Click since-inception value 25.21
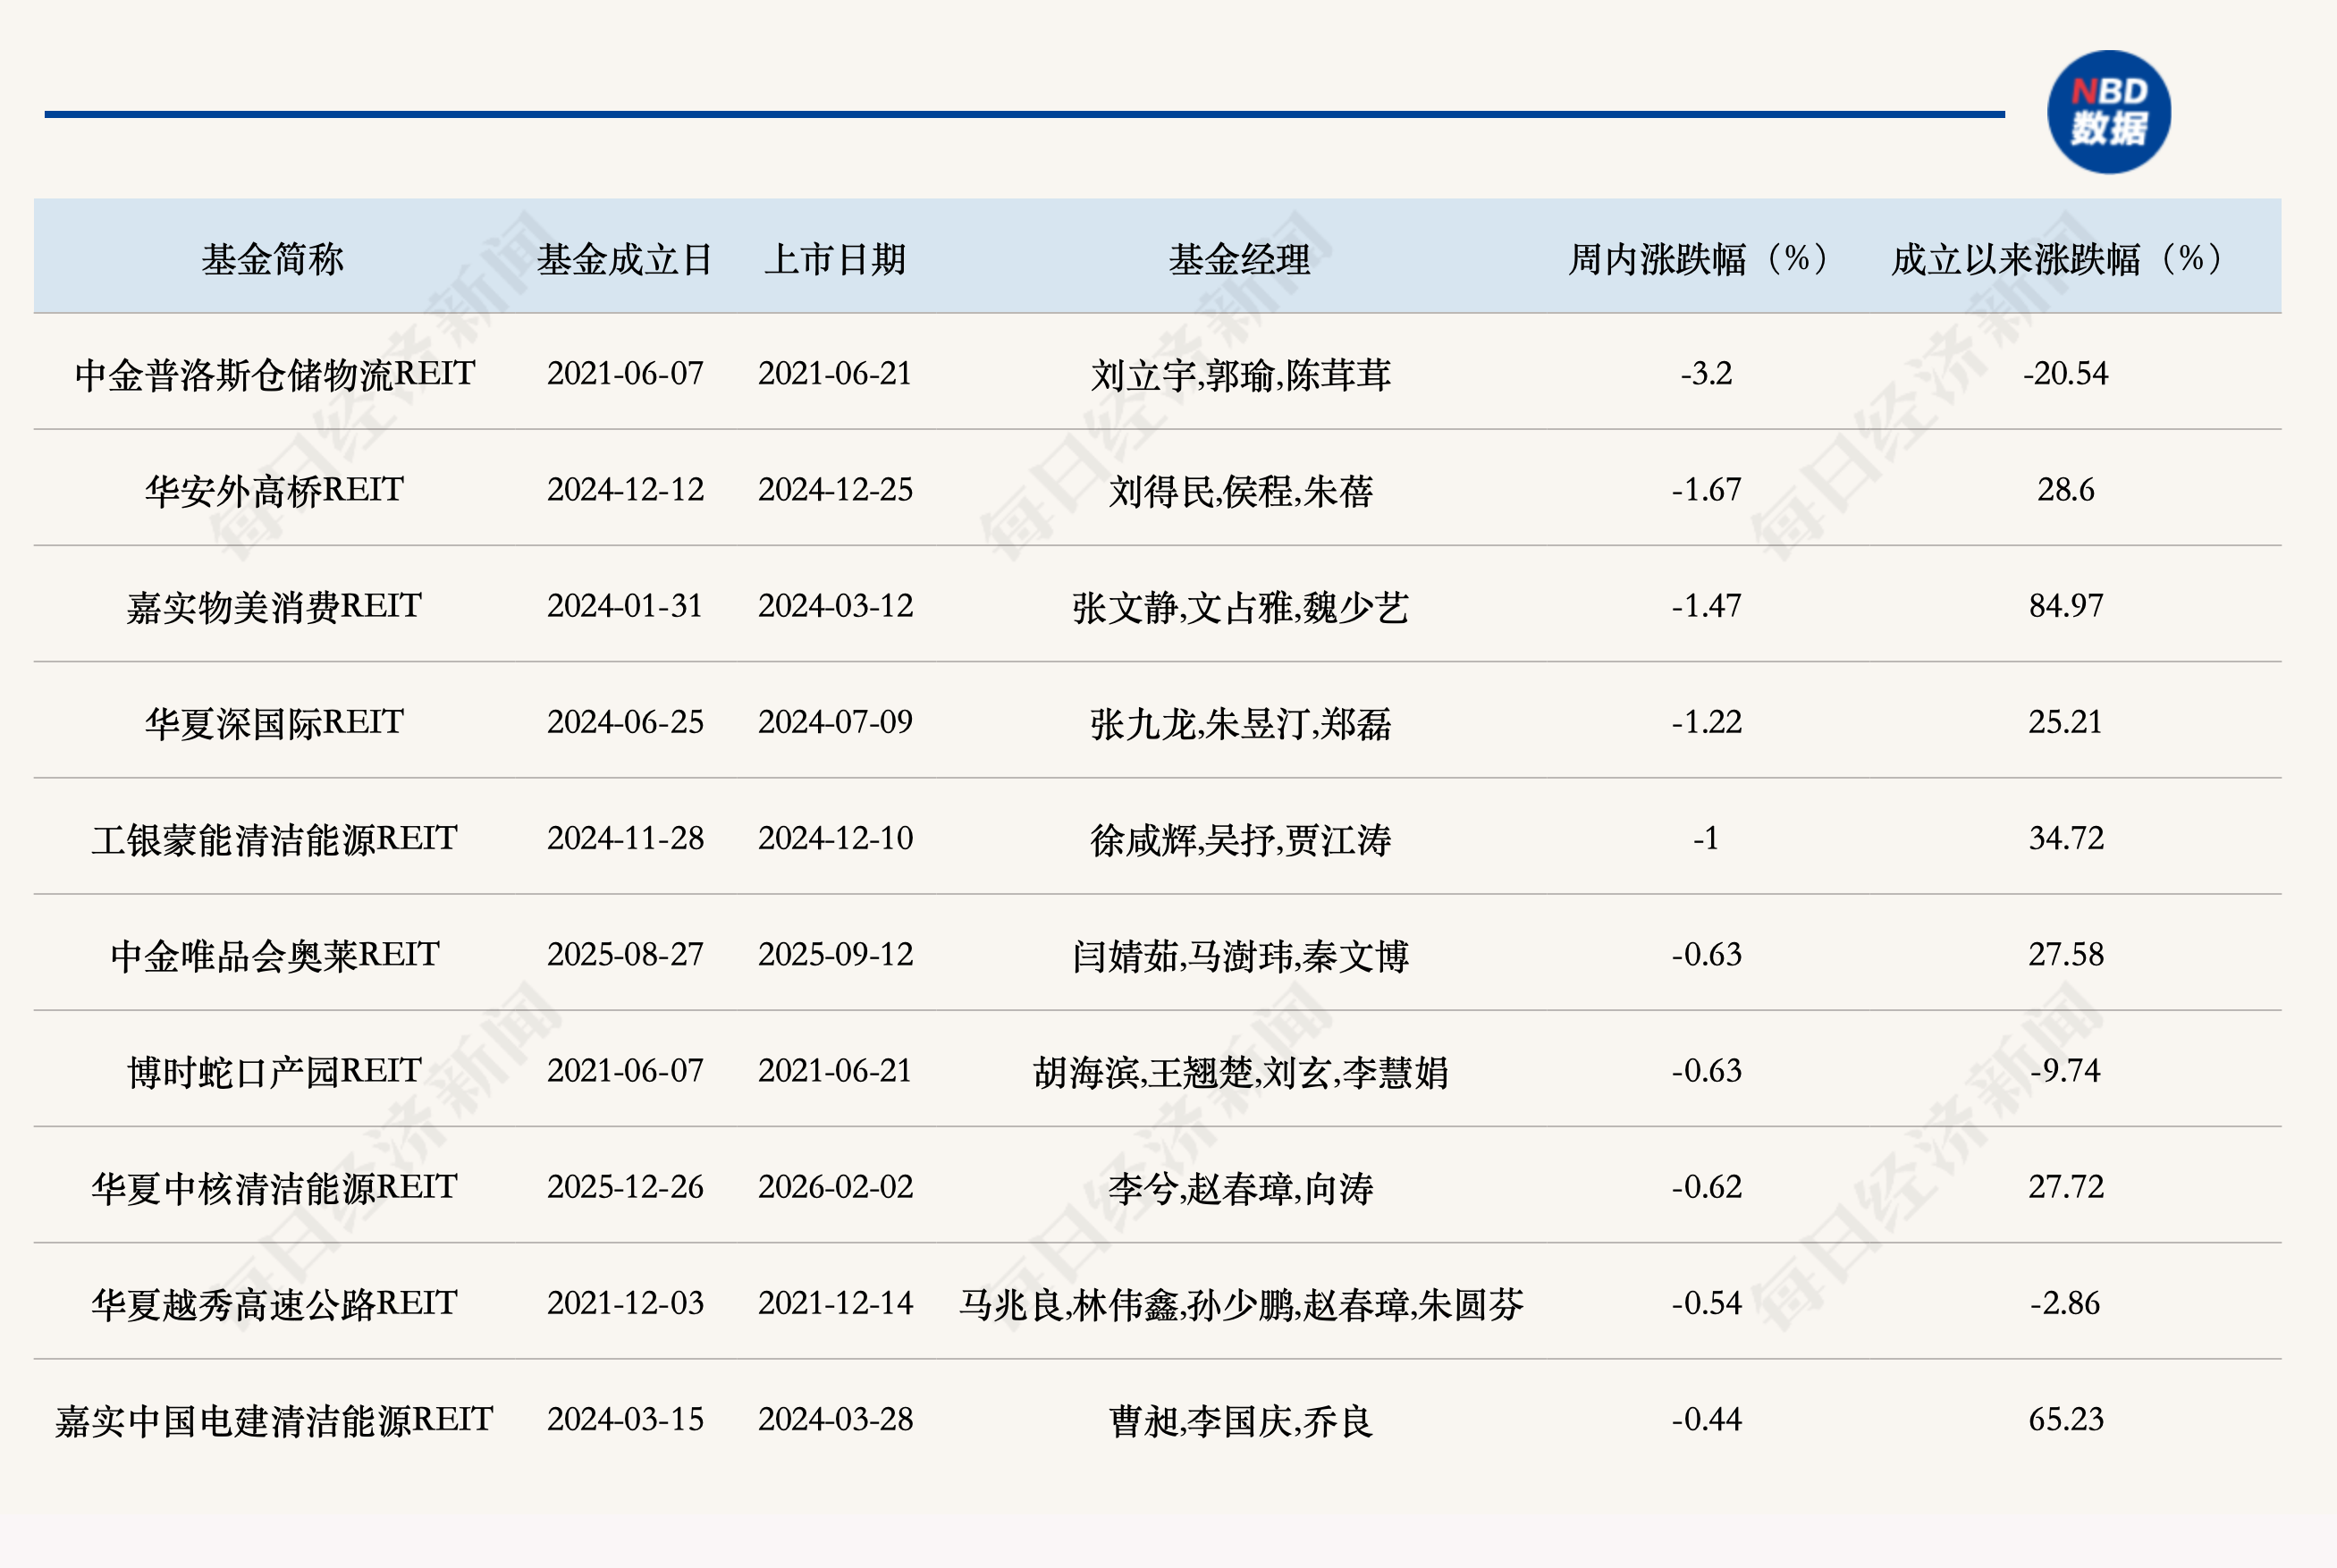The image size is (2337, 1568). 2065,722
